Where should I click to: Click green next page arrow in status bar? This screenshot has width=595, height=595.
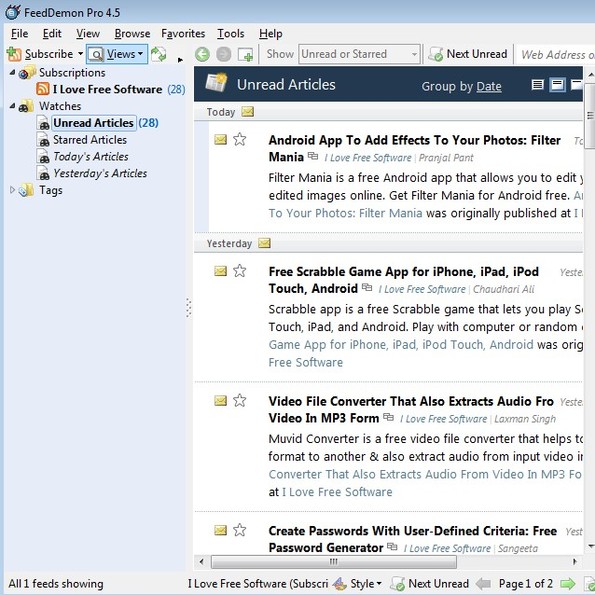click(x=567, y=583)
